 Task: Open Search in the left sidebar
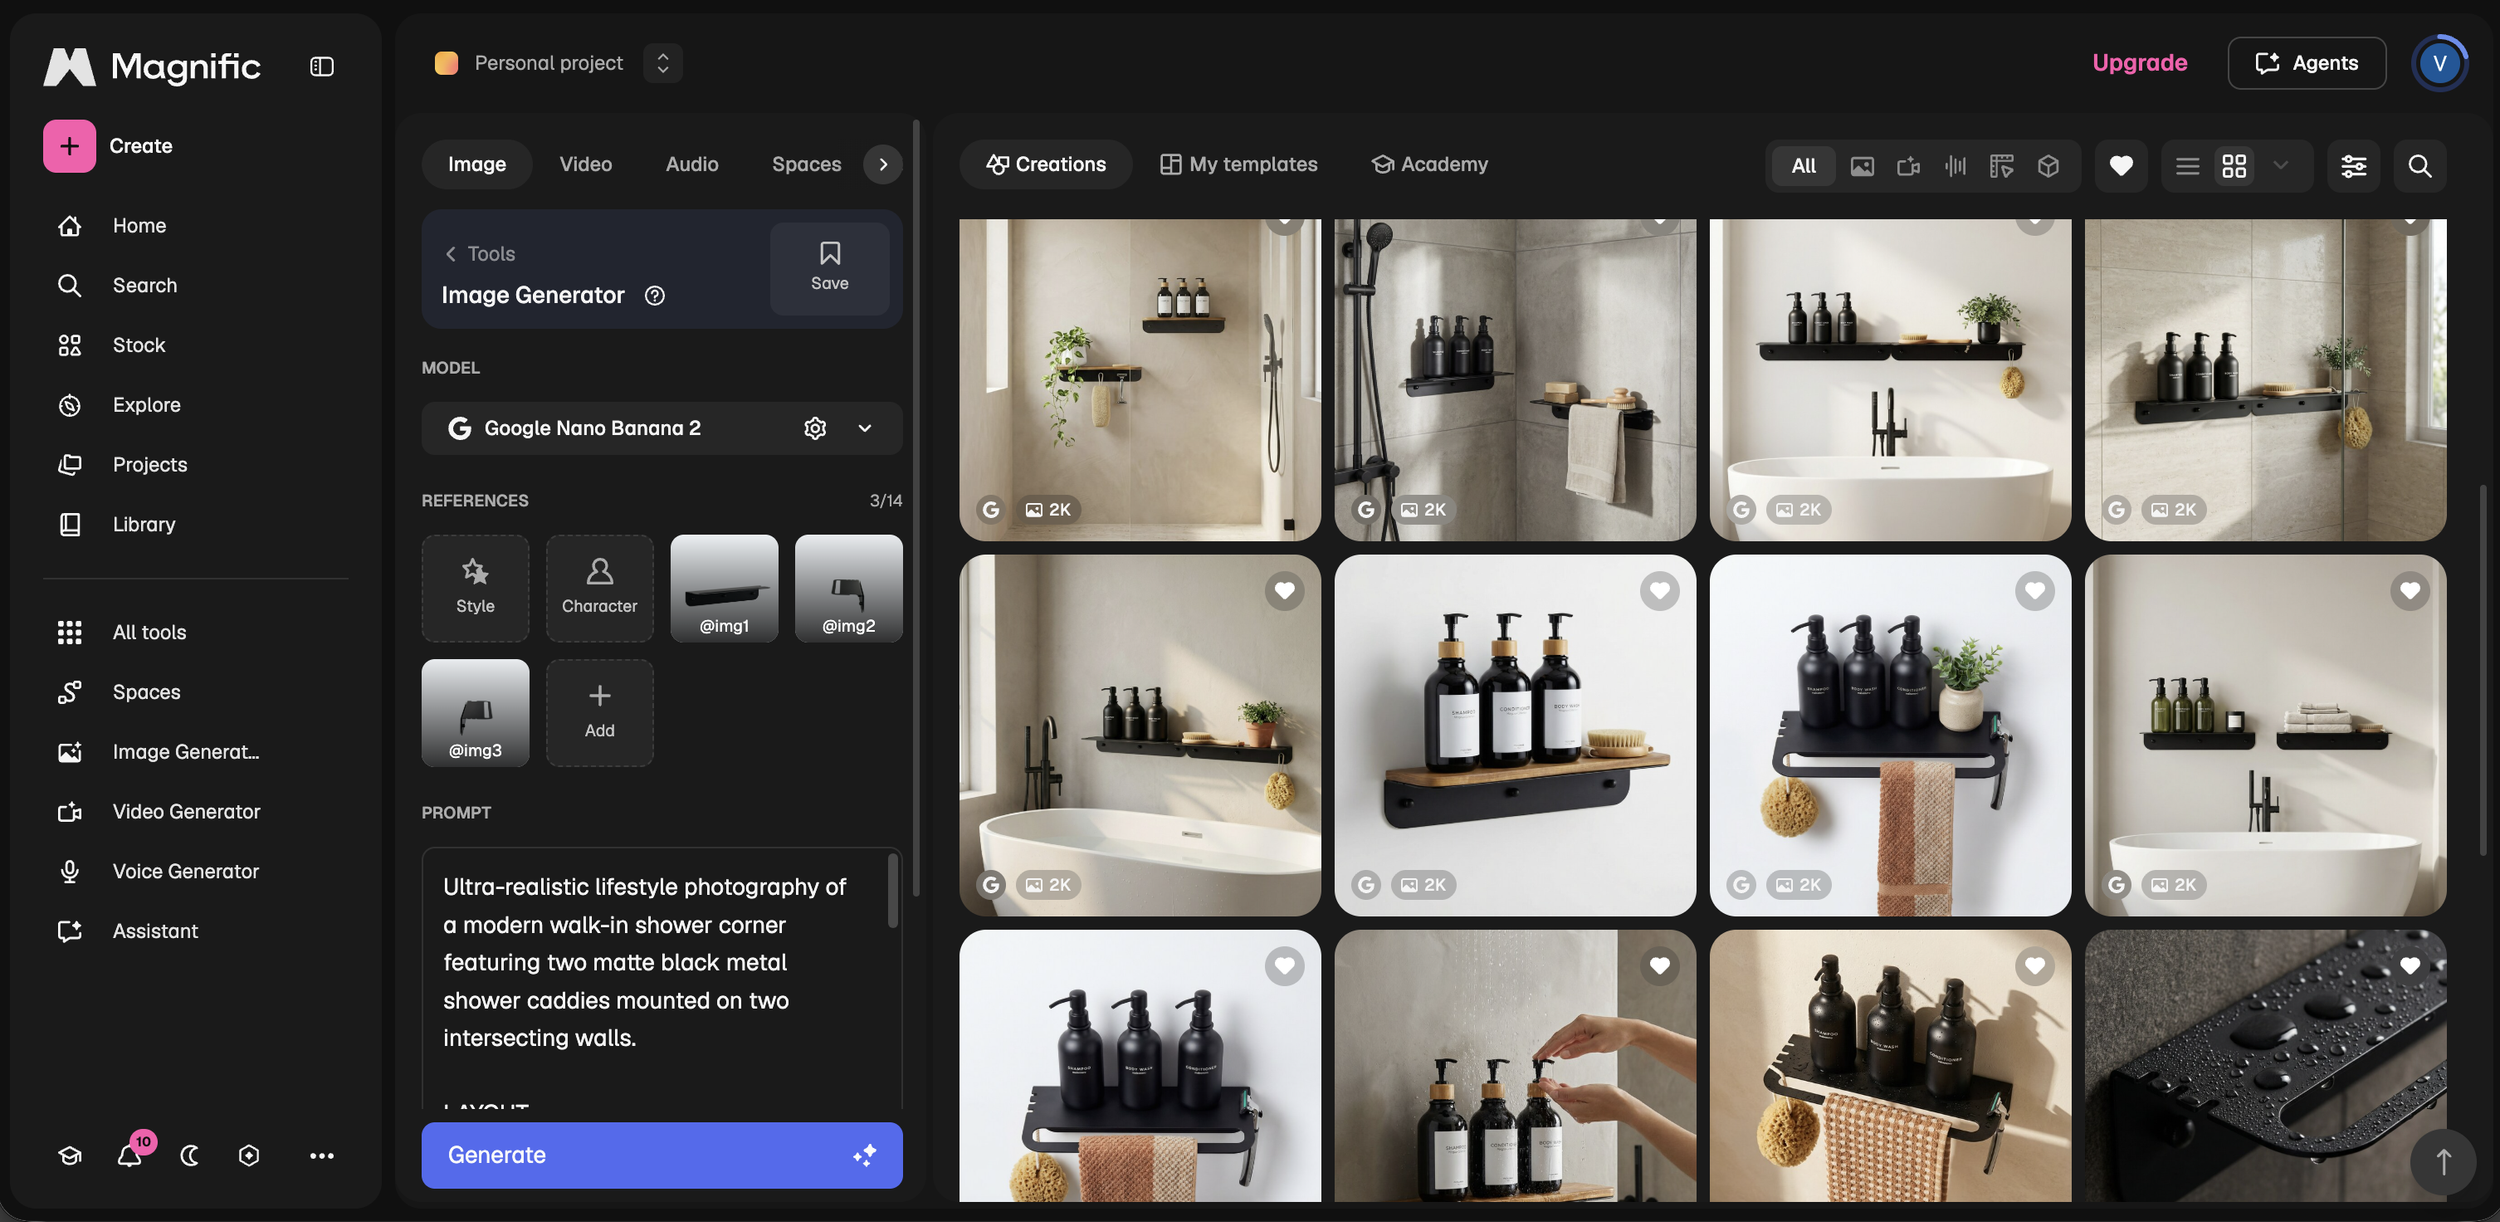(x=117, y=286)
